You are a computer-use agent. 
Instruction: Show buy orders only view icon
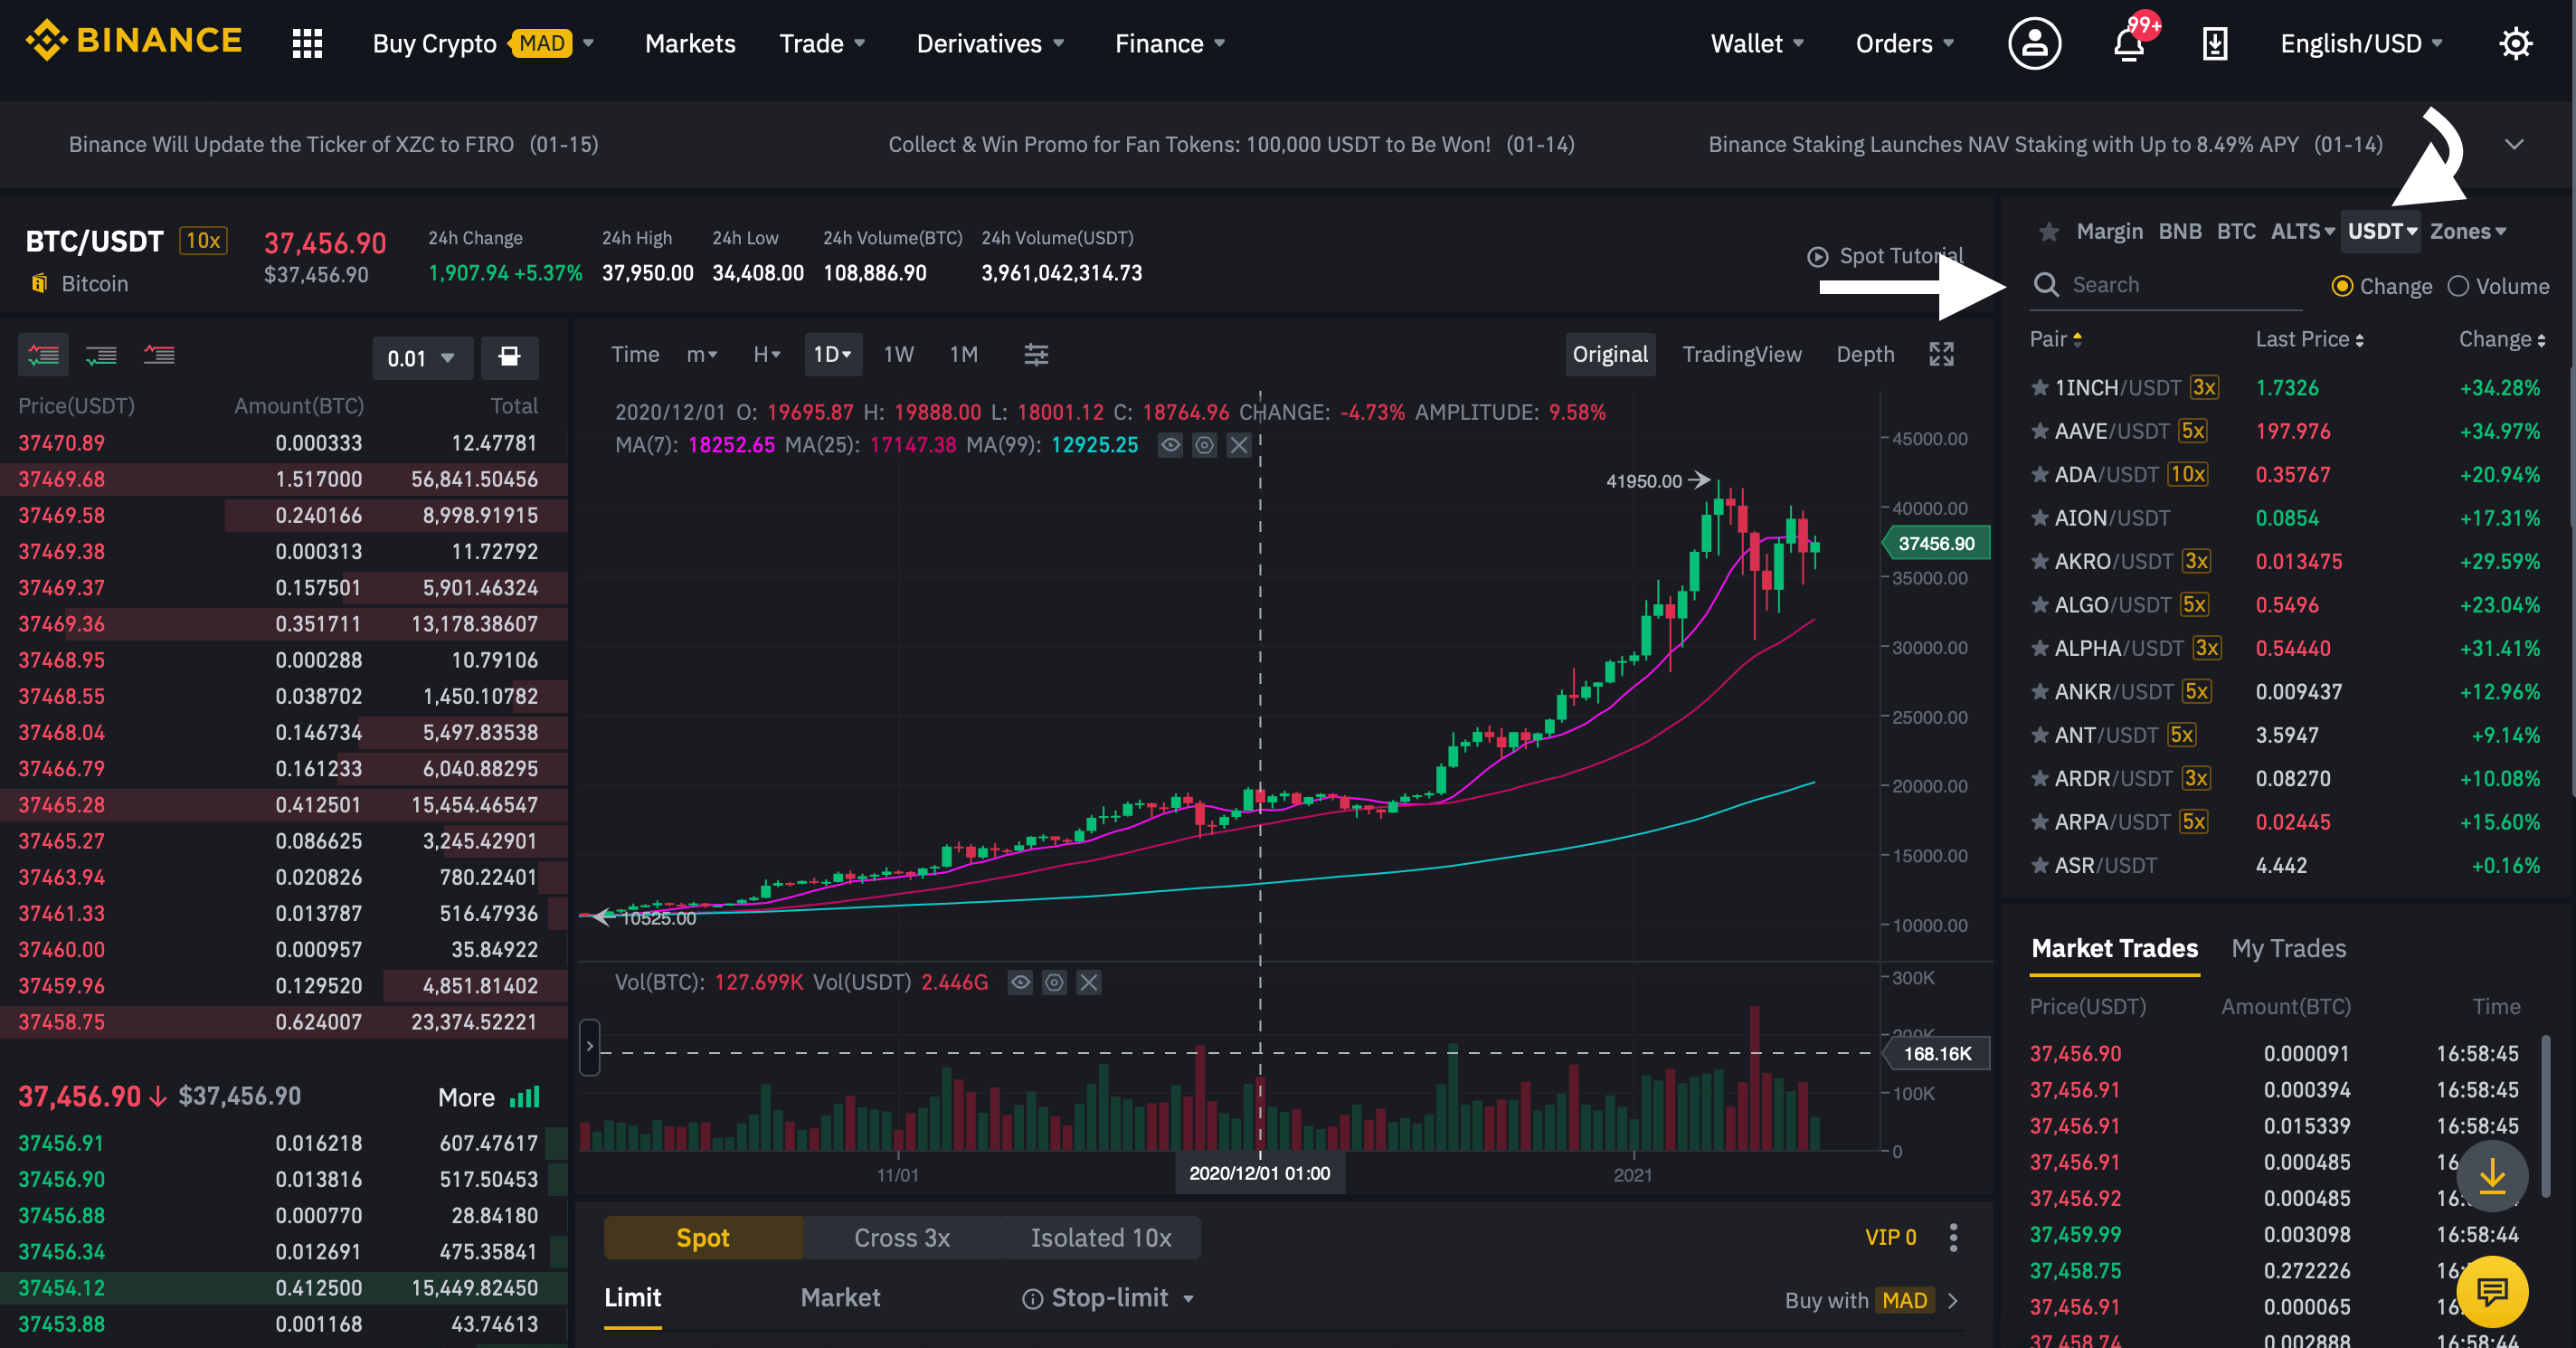[x=101, y=355]
